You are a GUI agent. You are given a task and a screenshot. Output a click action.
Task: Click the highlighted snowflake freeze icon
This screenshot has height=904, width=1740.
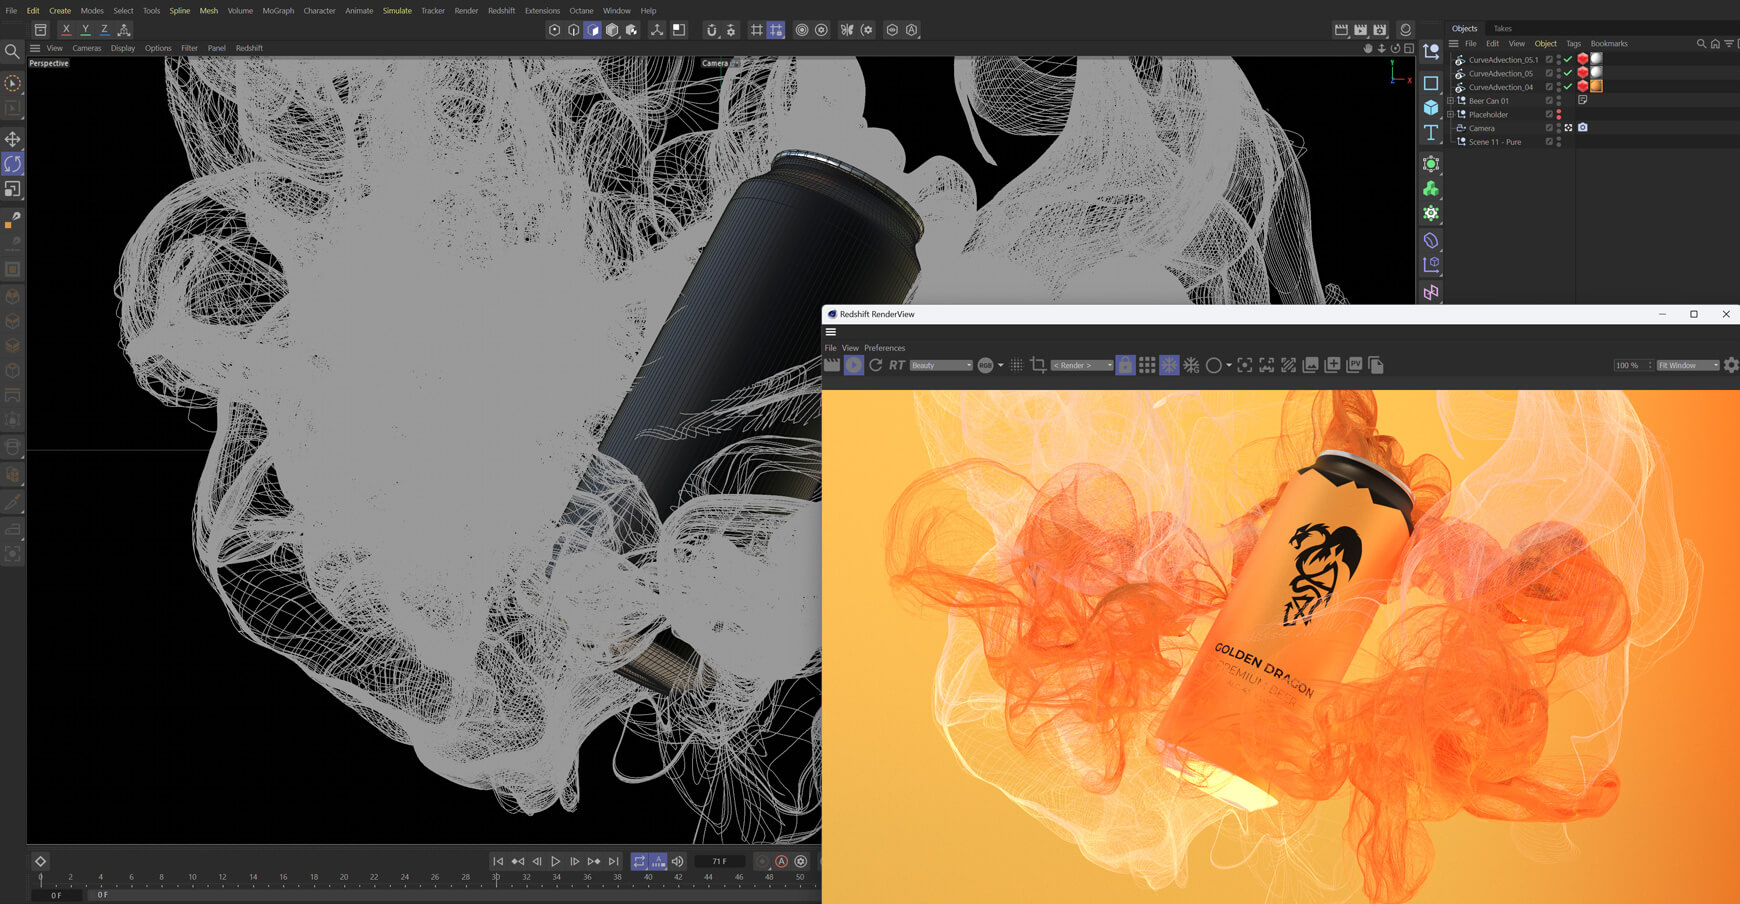1169,366
